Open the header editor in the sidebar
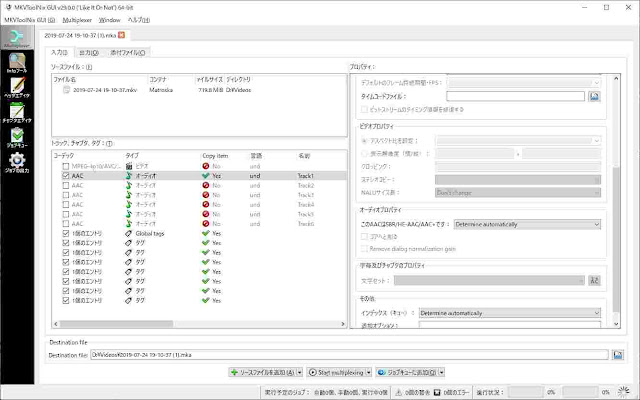 17,88
